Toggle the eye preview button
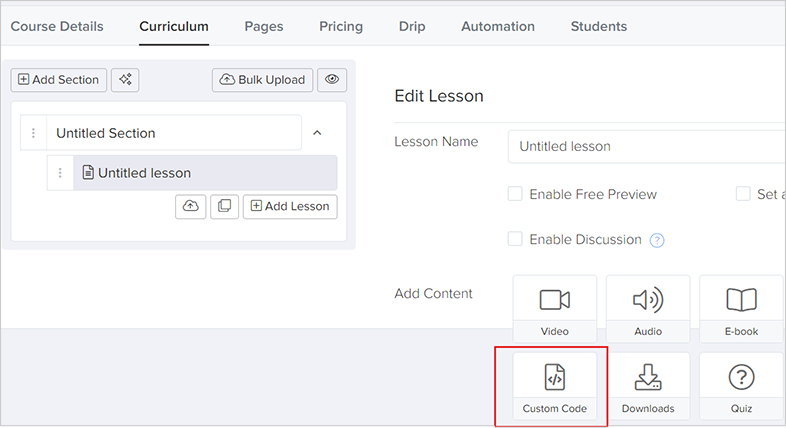 click(332, 80)
